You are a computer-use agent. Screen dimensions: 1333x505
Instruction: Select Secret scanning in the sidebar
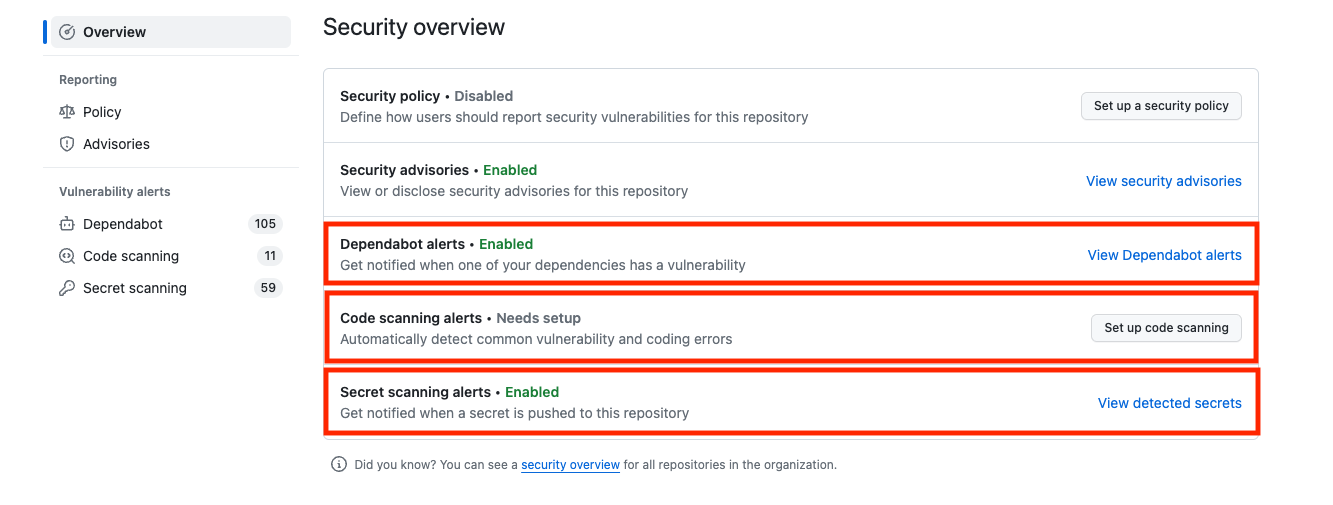click(171, 288)
